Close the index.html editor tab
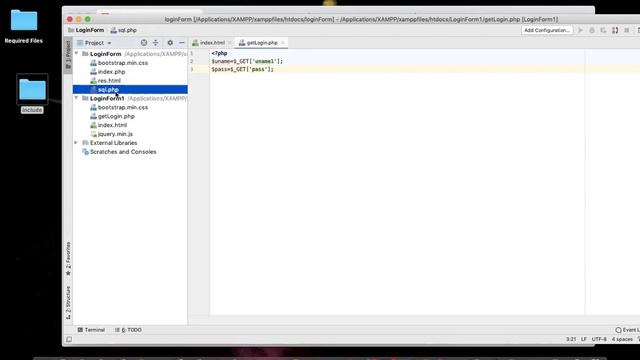The height and width of the screenshot is (360, 640). (230, 43)
